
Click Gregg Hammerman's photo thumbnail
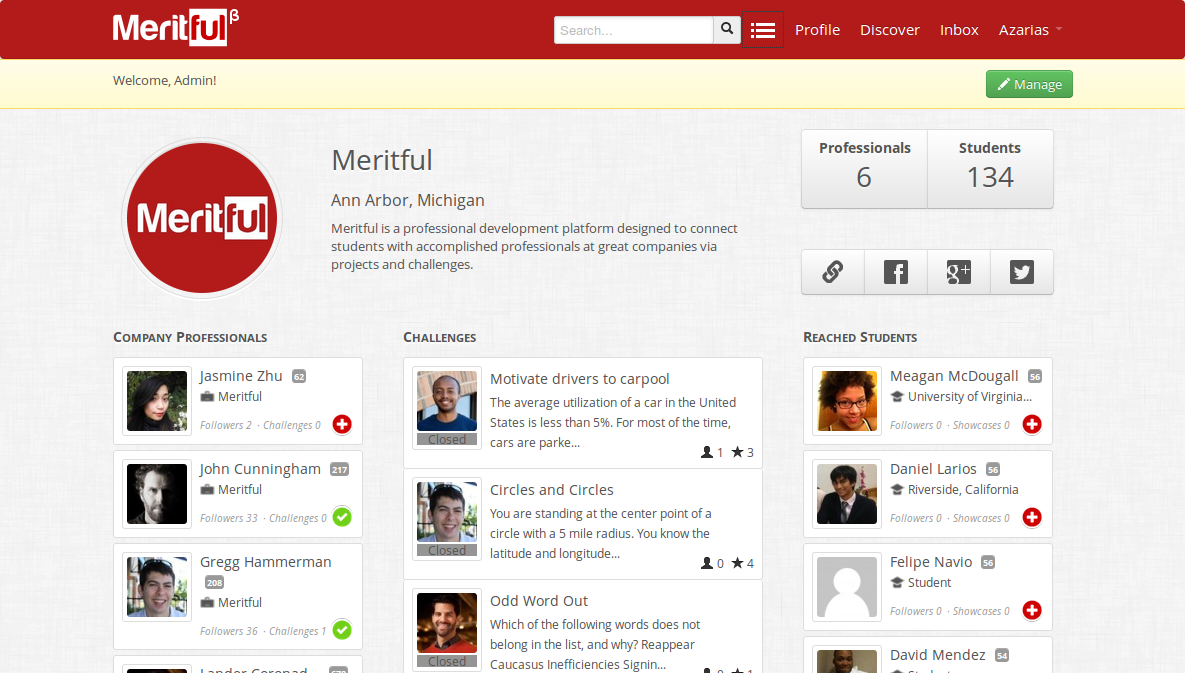click(x=157, y=587)
